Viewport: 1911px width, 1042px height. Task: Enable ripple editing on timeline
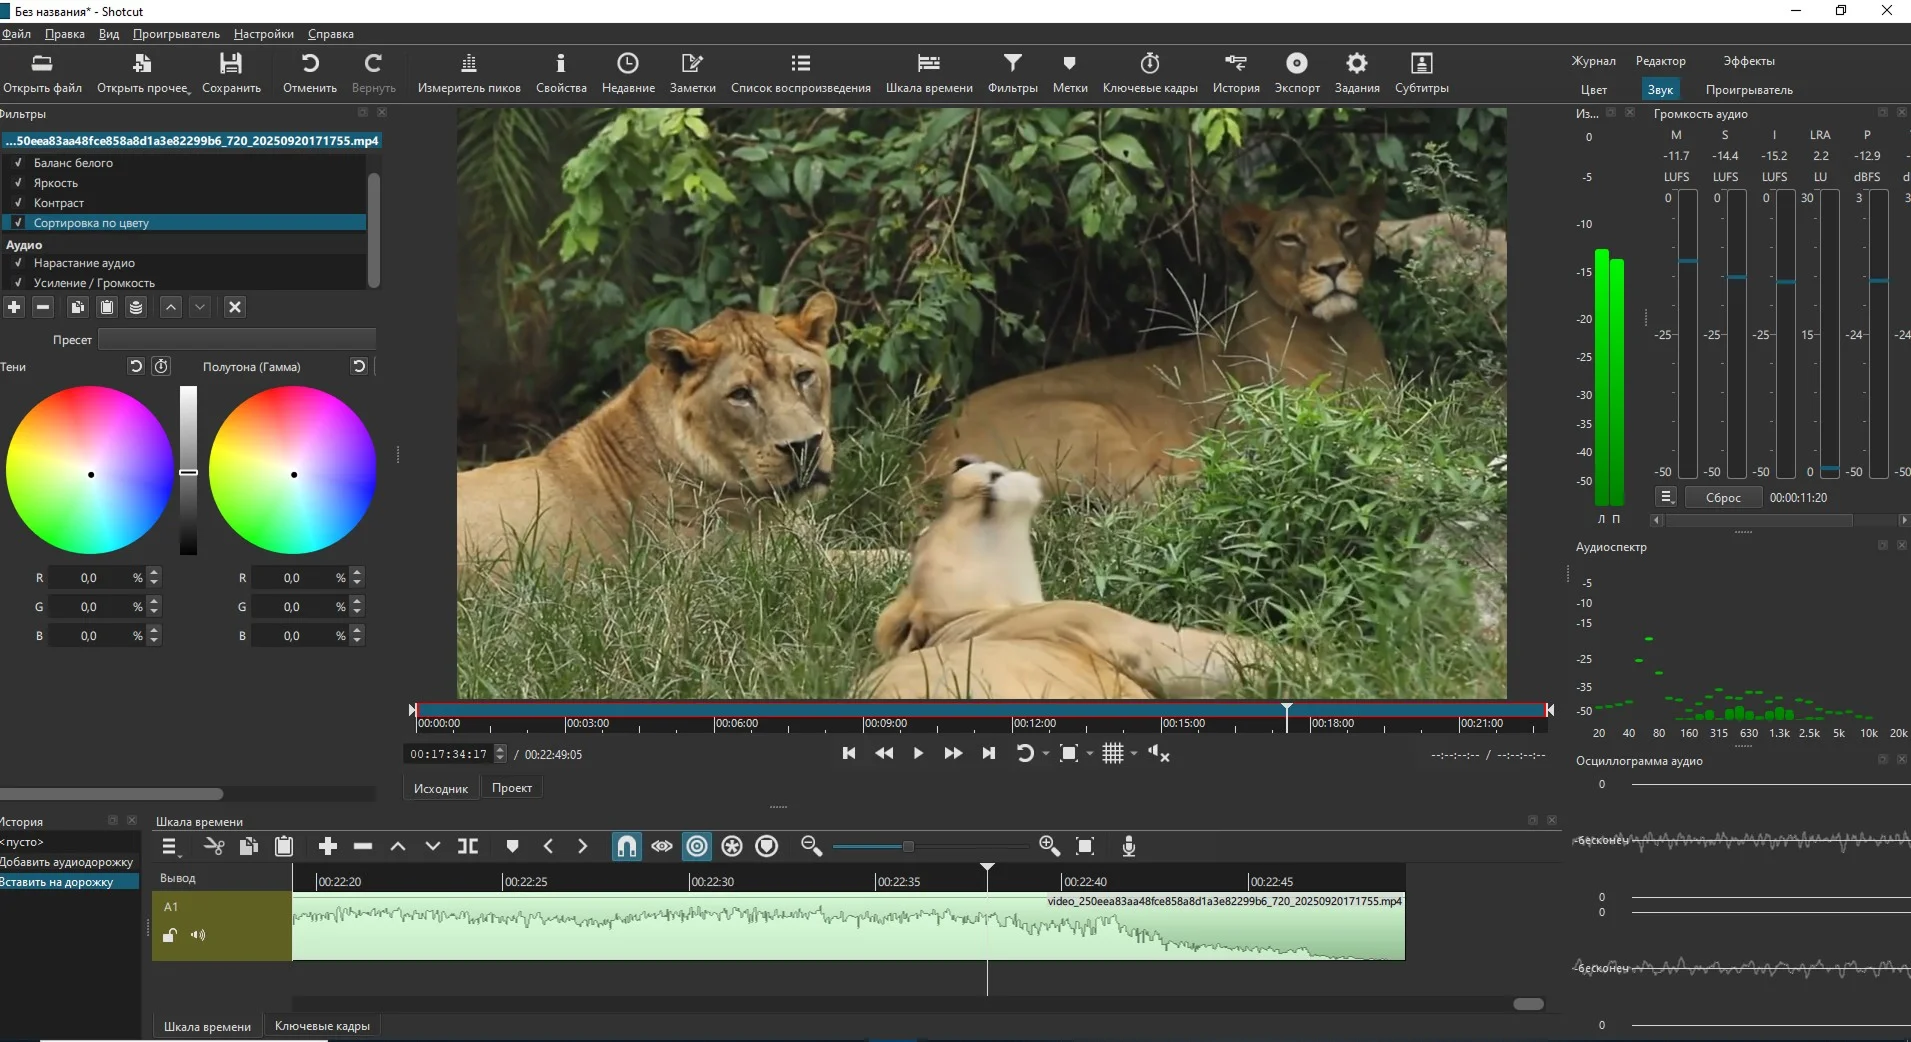(697, 847)
